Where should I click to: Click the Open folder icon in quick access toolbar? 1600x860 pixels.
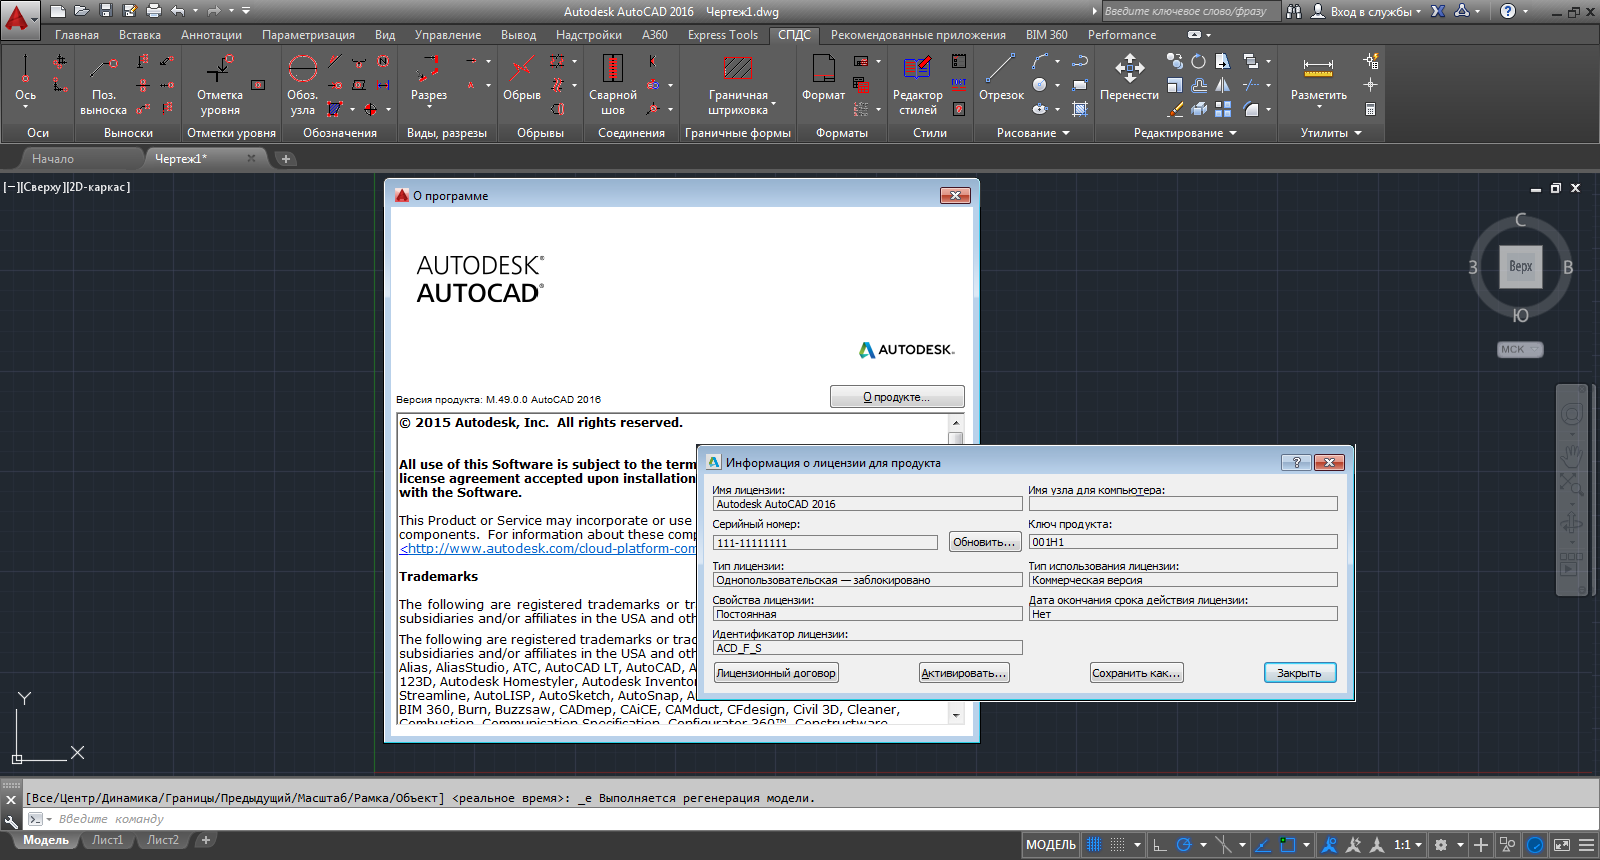pos(82,11)
